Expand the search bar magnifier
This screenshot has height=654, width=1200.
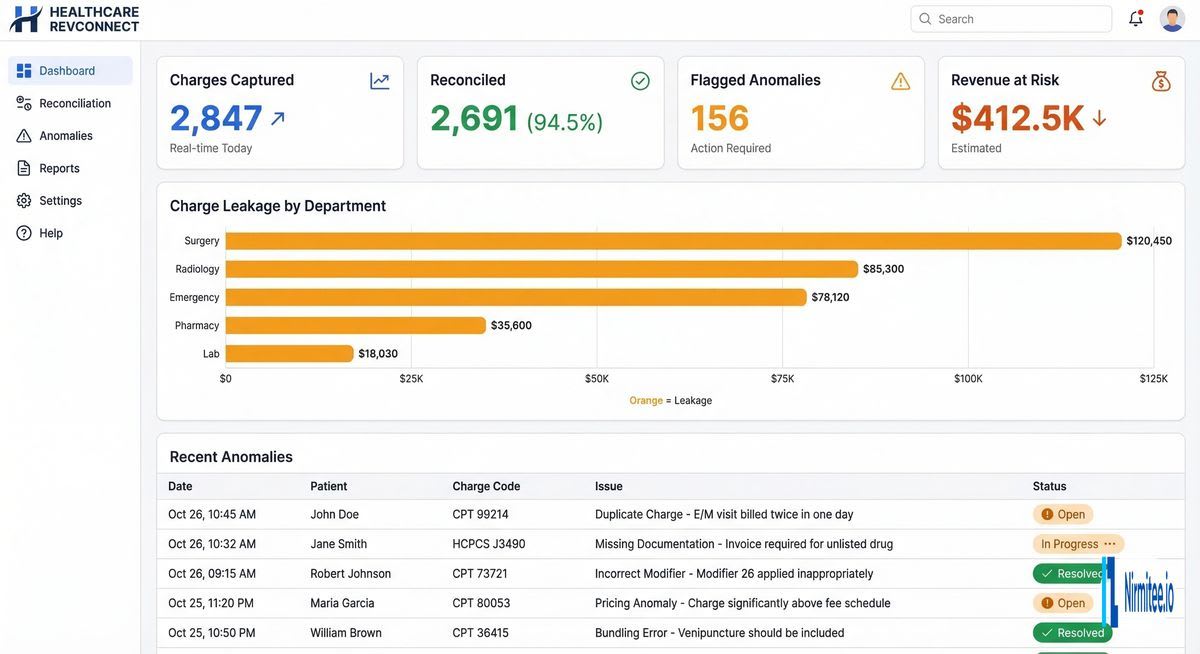[925, 18]
